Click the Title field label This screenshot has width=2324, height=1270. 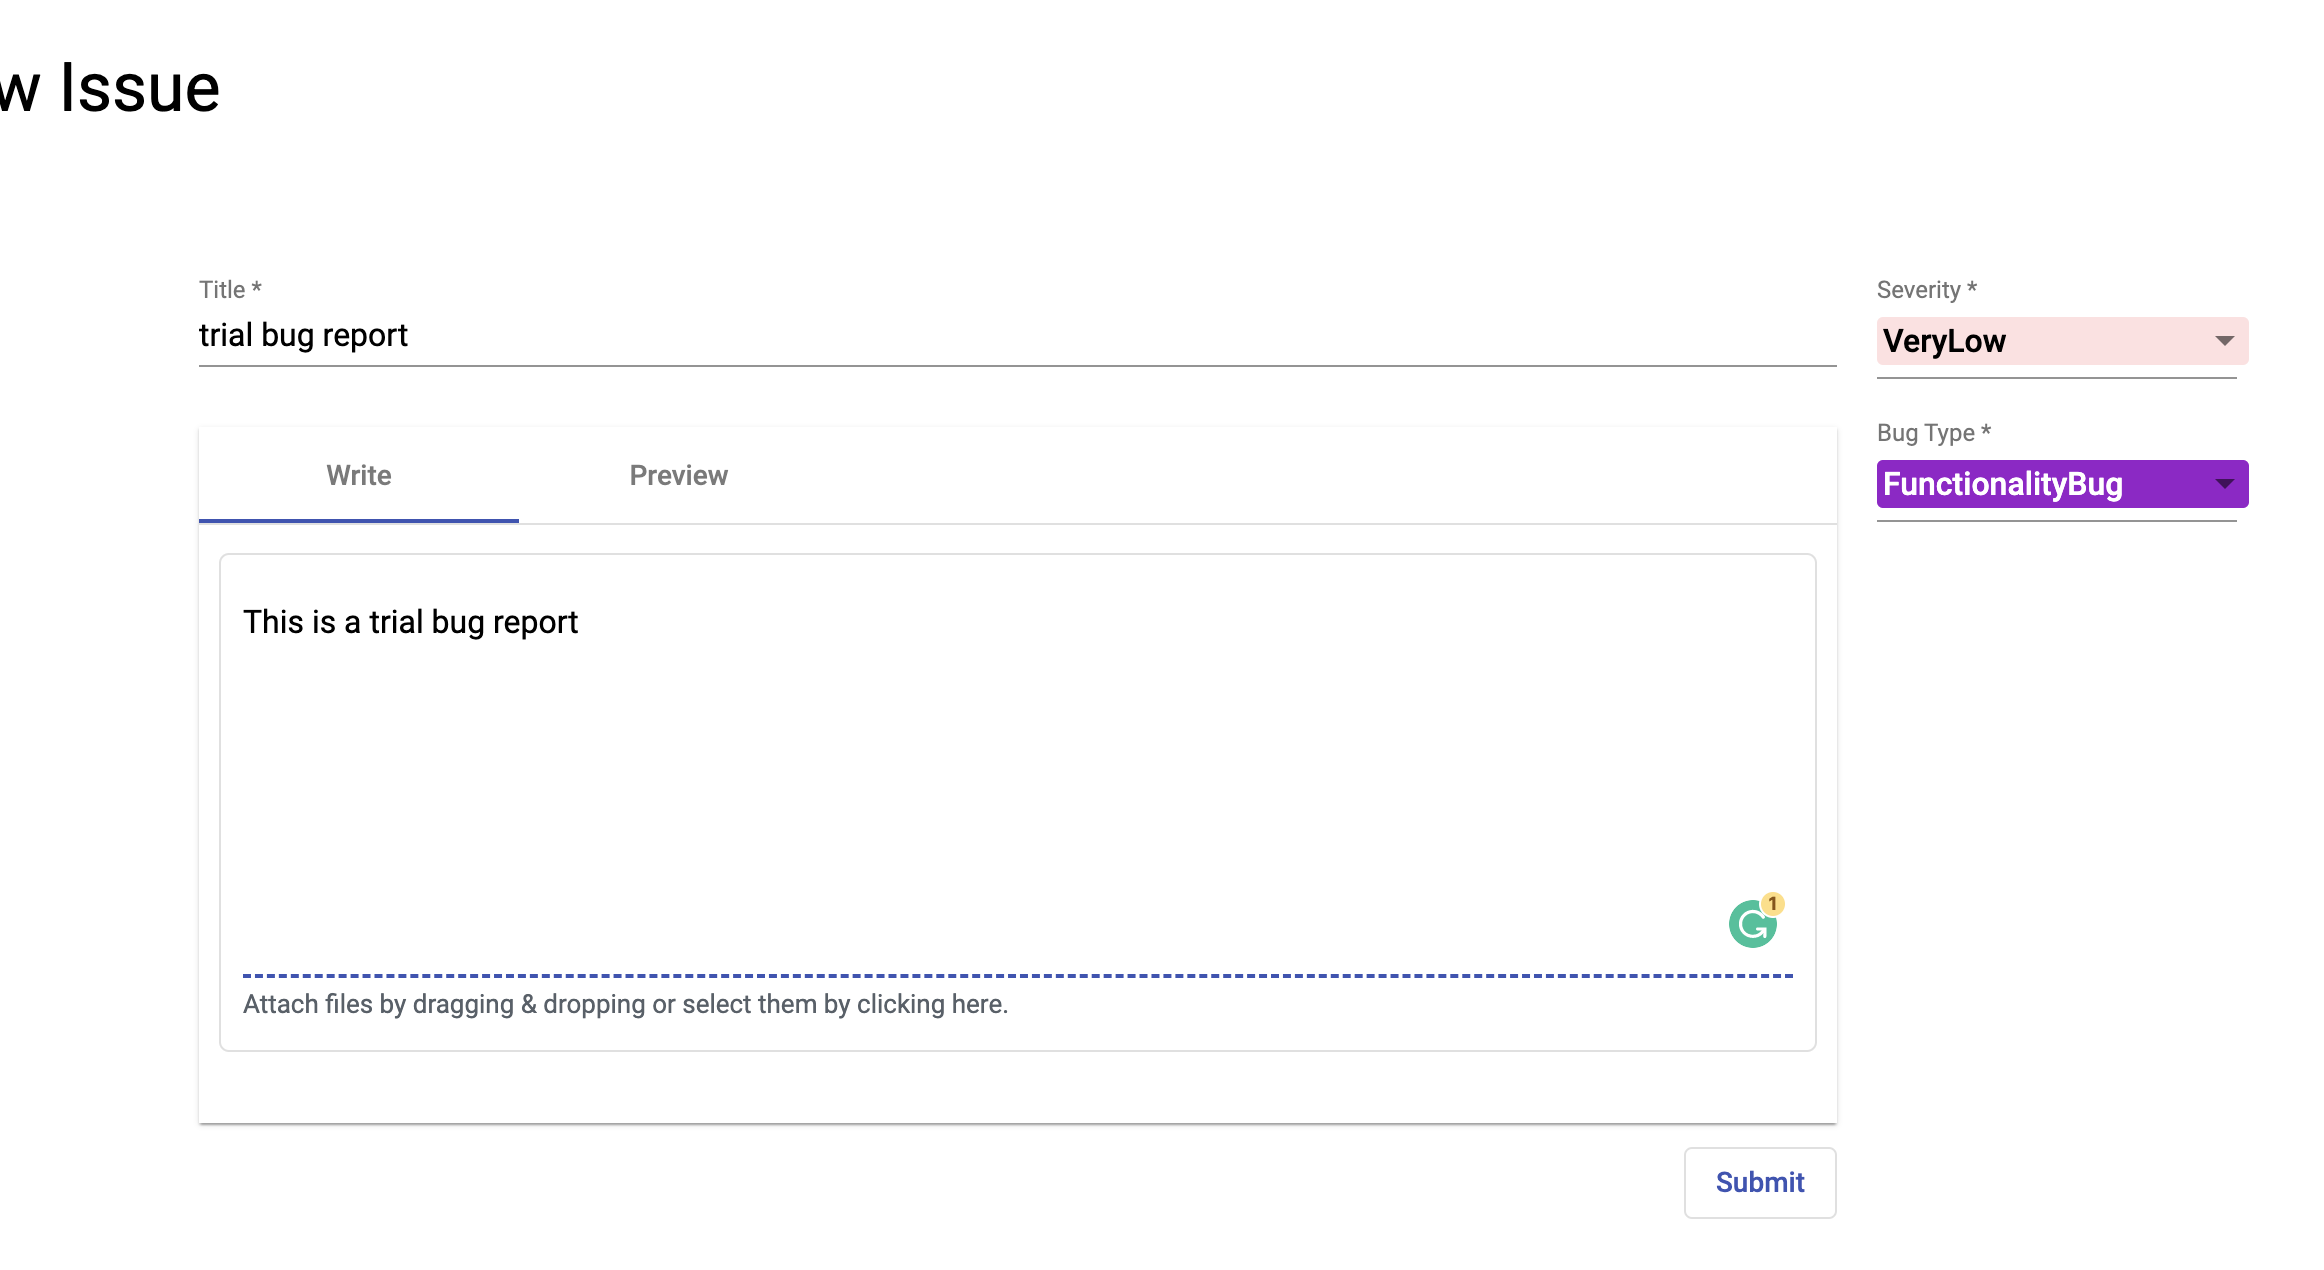(230, 290)
